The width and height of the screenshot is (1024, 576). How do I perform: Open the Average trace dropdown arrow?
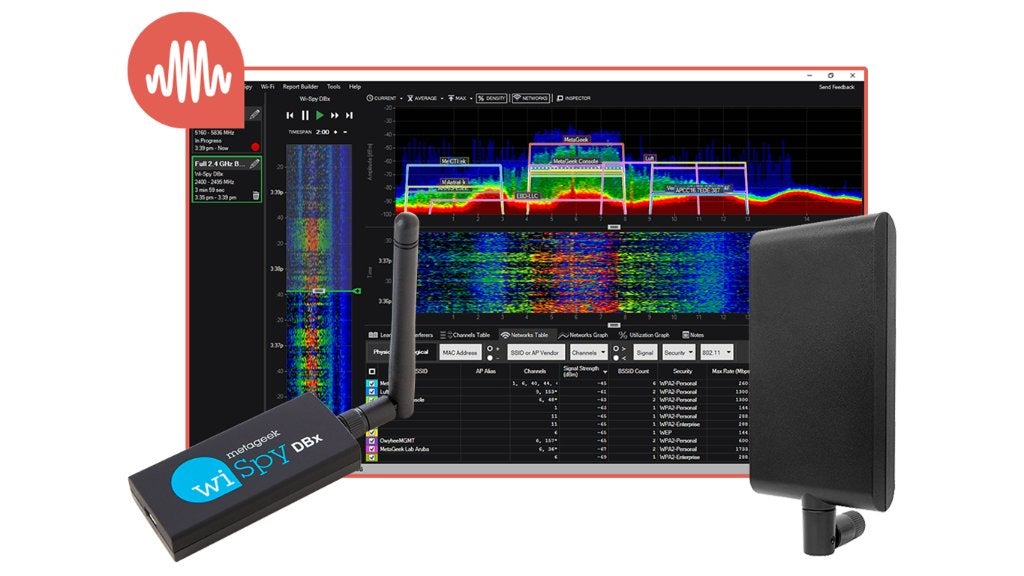(x=442, y=99)
